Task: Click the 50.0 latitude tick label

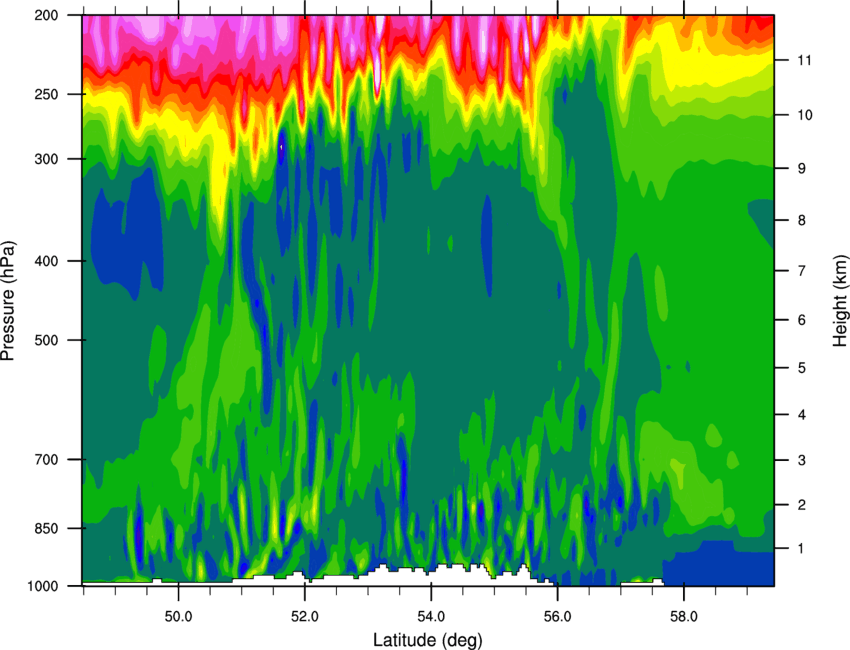Action: [x=178, y=617]
